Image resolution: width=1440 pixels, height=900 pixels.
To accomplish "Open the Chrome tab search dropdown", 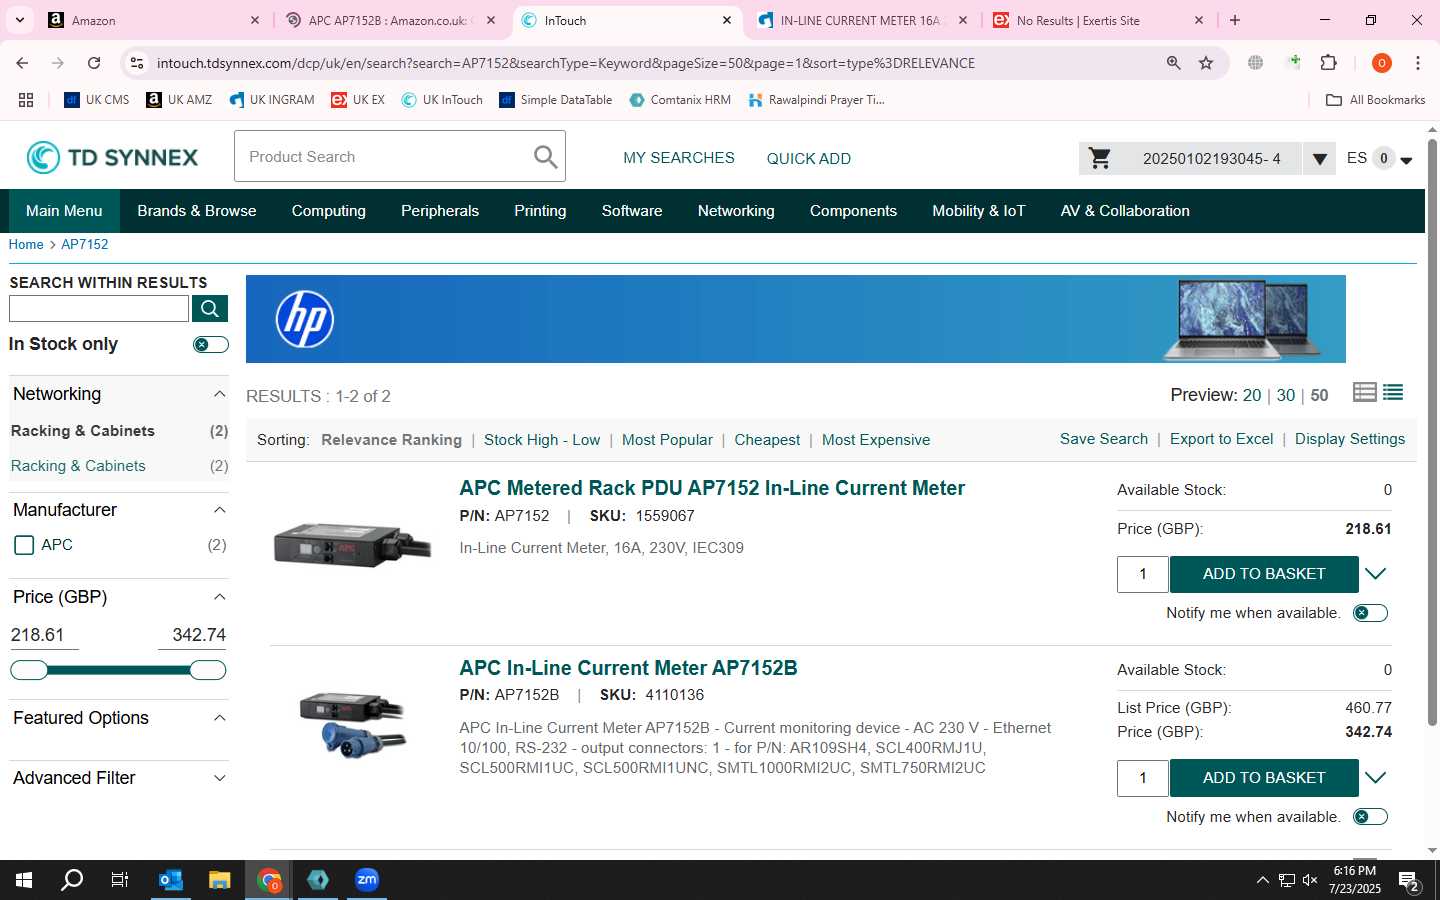I will (19, 20).
